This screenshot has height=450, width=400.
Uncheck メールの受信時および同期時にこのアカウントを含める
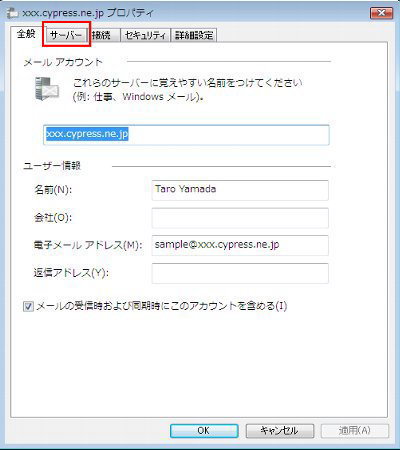click(x=28, y=306)
